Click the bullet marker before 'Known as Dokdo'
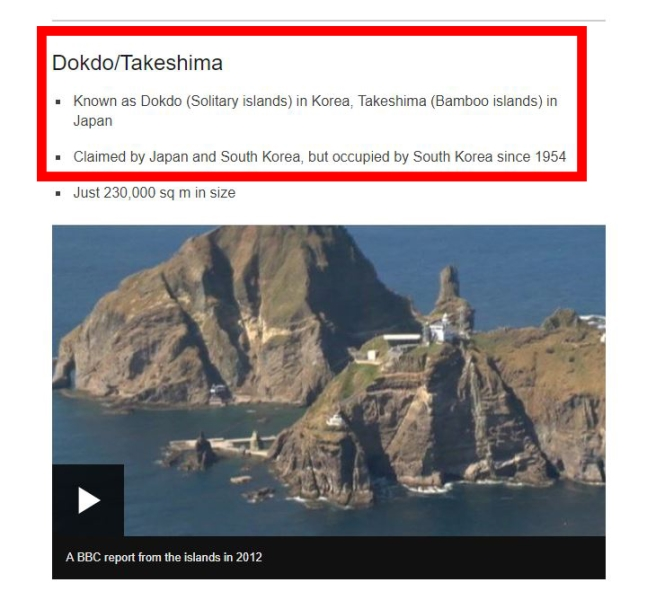This screenshot has height=600, width=647. [x=58, y=102]
